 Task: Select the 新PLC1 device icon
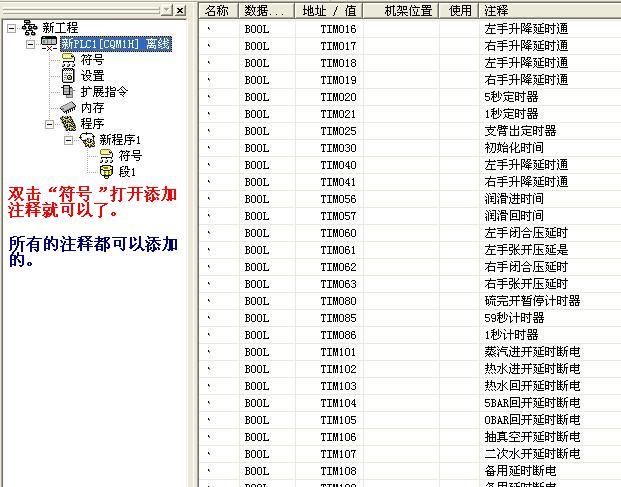click(49, 45)
